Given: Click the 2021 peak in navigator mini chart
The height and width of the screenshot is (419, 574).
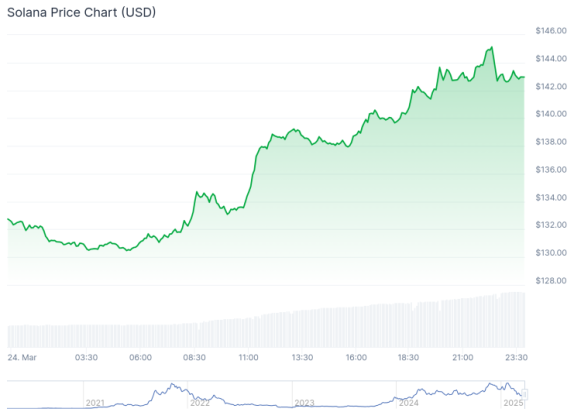Looking at the screenshot, I should [172, 384].
